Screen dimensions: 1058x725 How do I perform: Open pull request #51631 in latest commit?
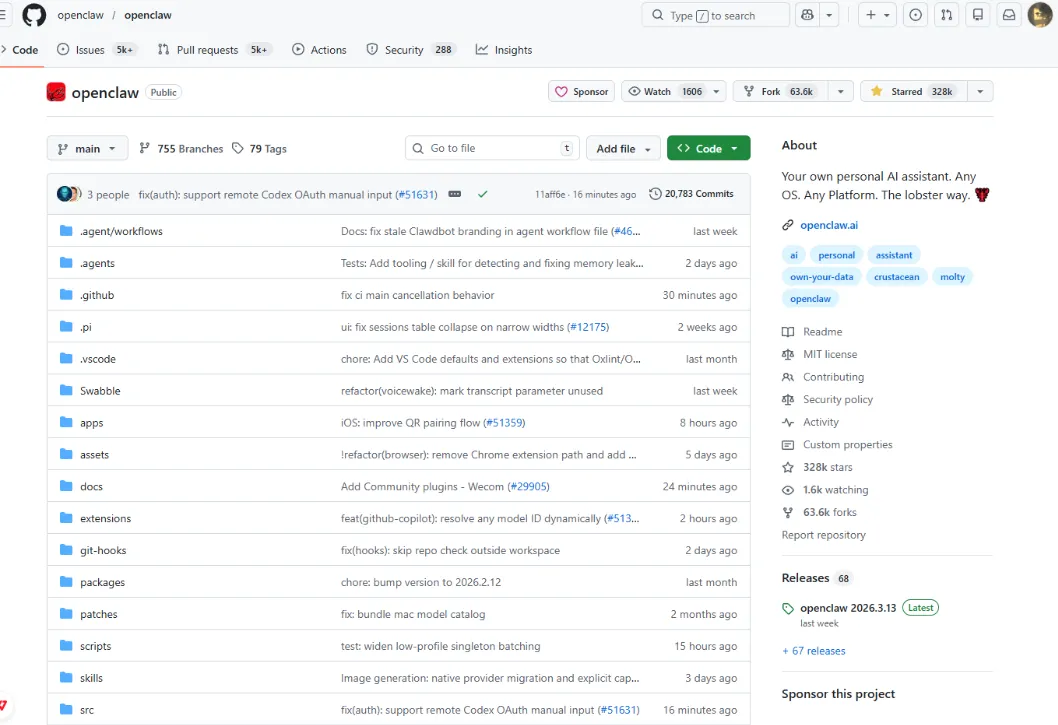click(x=416, y=194)
